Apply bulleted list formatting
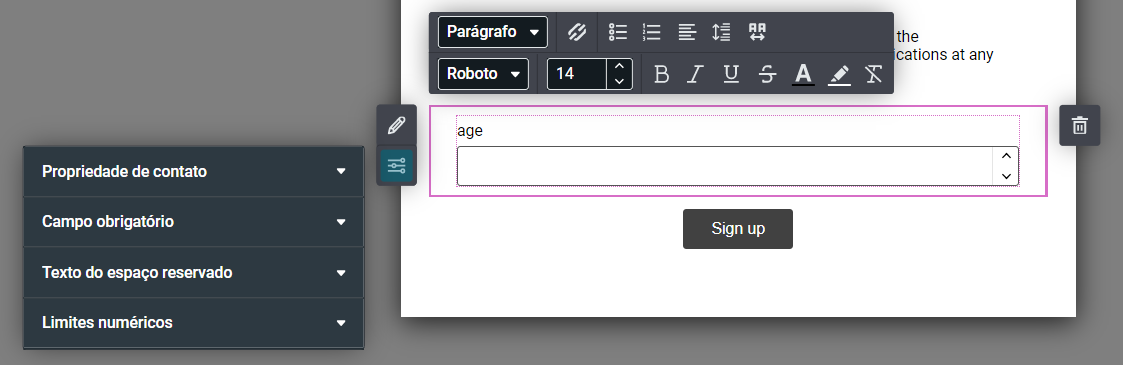Screen dimensions: 1123x365 point(617,31)
